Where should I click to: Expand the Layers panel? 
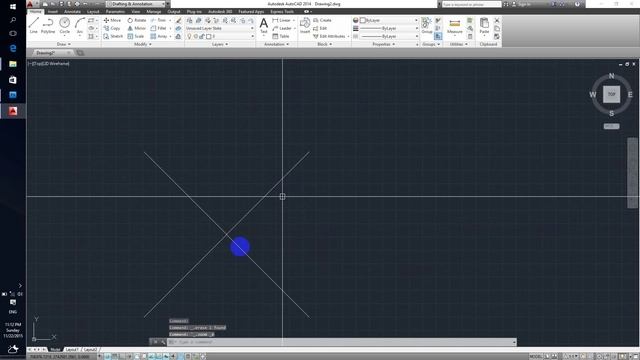220,44
